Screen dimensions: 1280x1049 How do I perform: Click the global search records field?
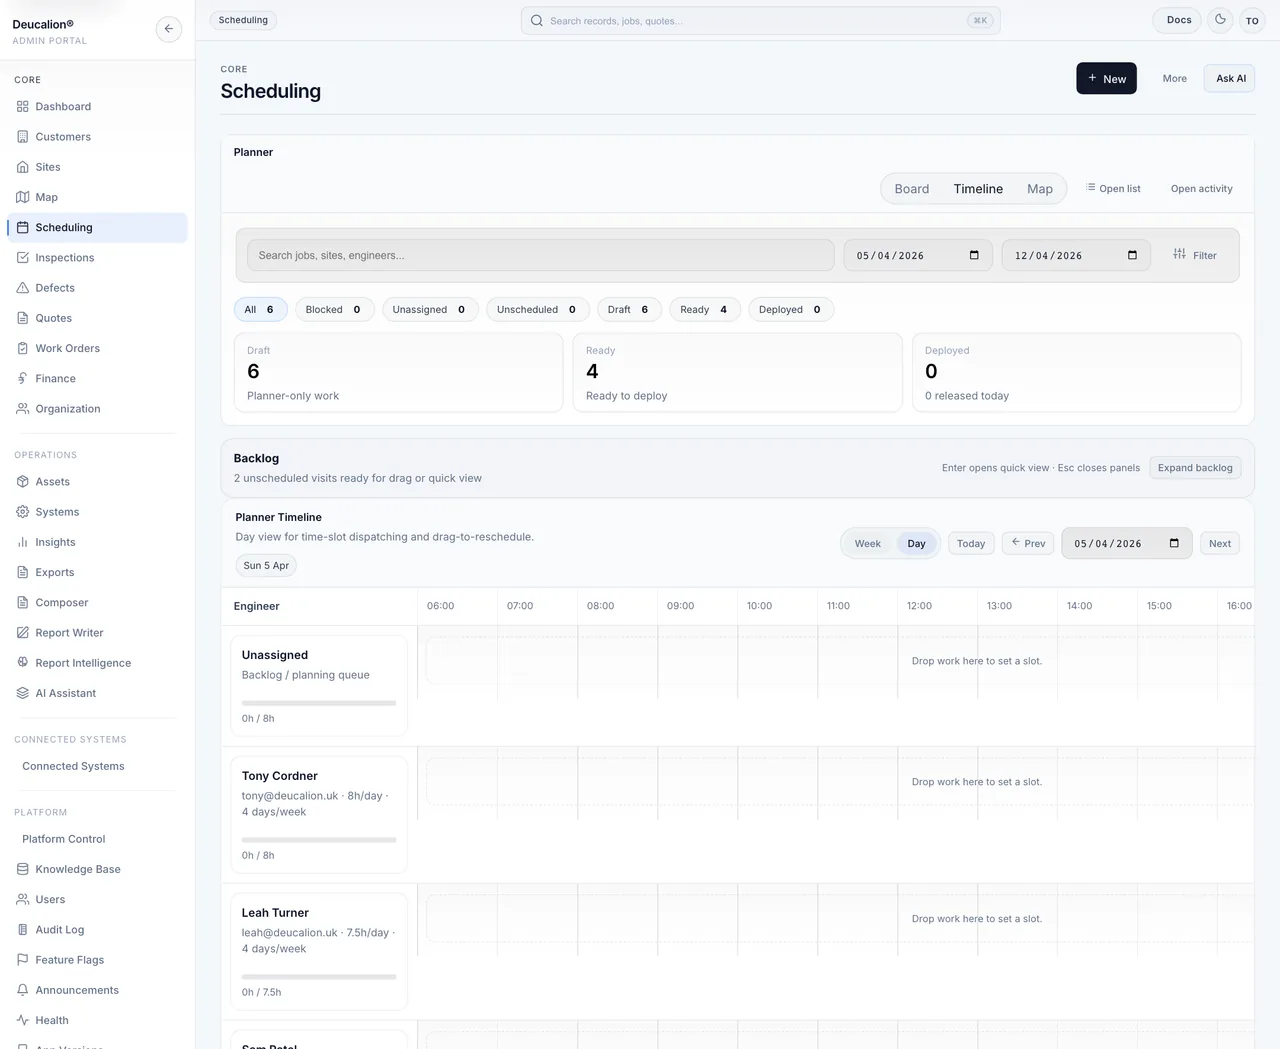(x=760, y=20)
